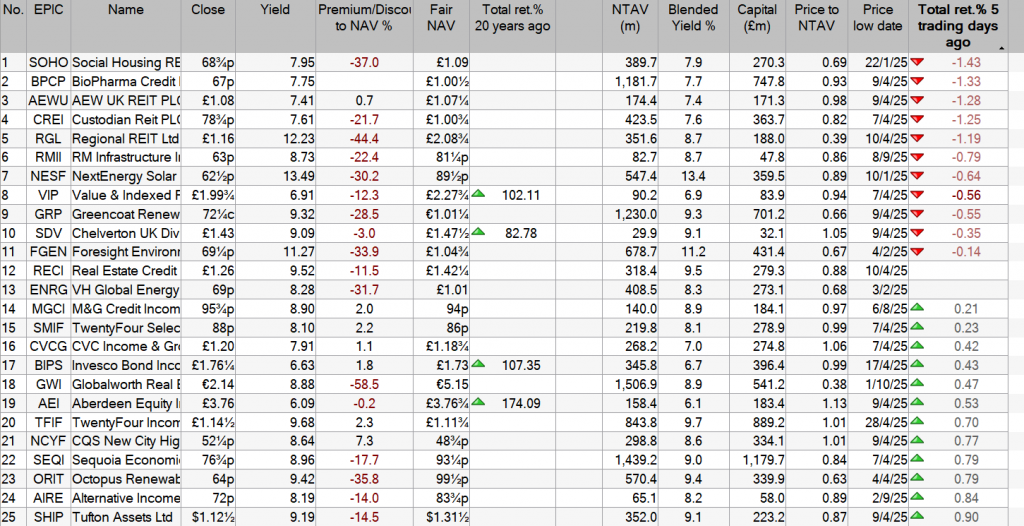Click green up arrow in SHIP row
The width and height of the screenshot is (1024, 526).
point(917,515)
